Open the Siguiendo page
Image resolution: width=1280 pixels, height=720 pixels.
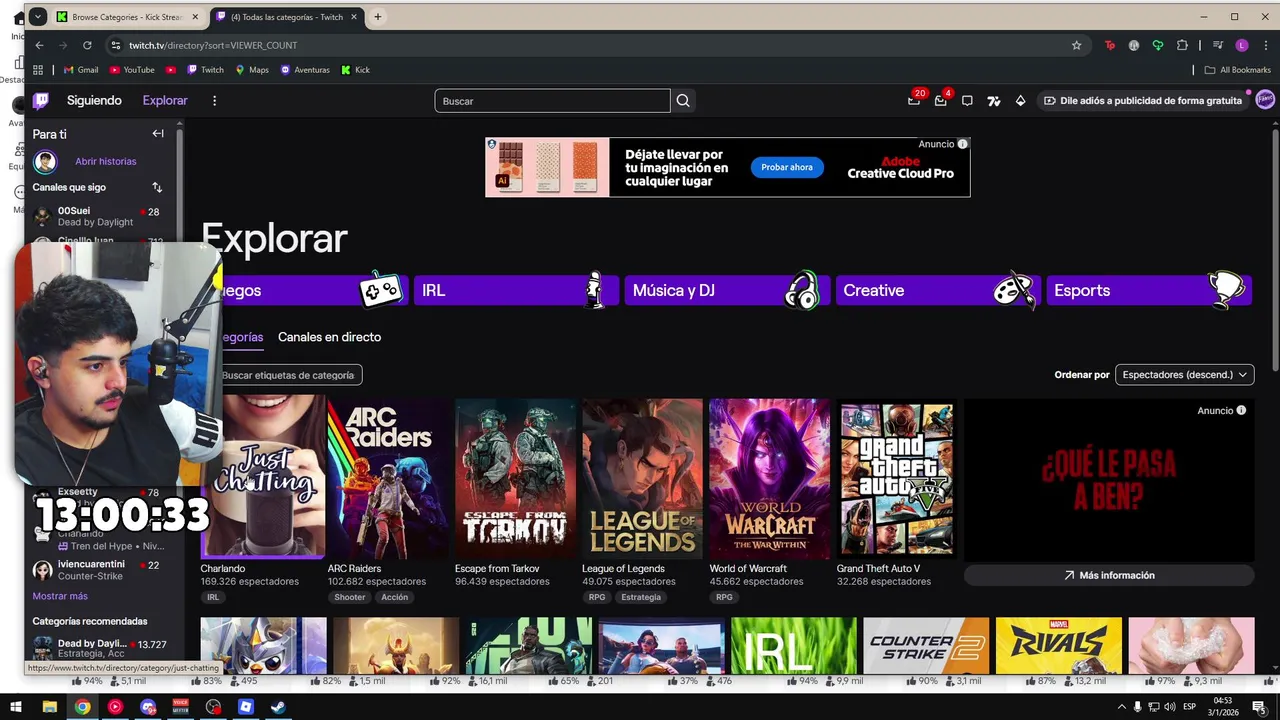pyautogui.click(x=94, y=101)
